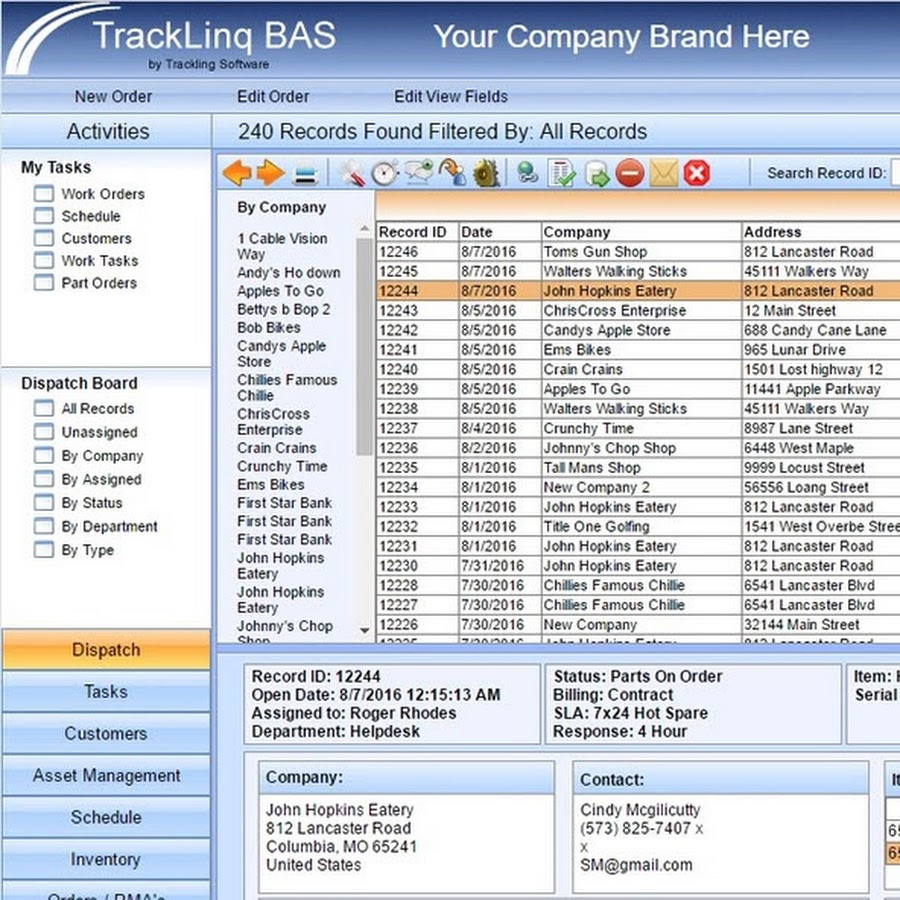Click the Company column header in the table
The width and height of the screenshot is (900, 900).
coord(641,232)
